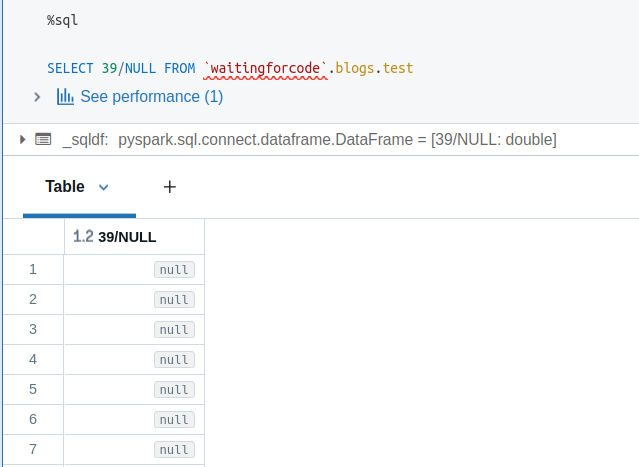The width and height of the screenshot is (639, 467).
Task: Select row number 2
Action: [x=33, y=300]
